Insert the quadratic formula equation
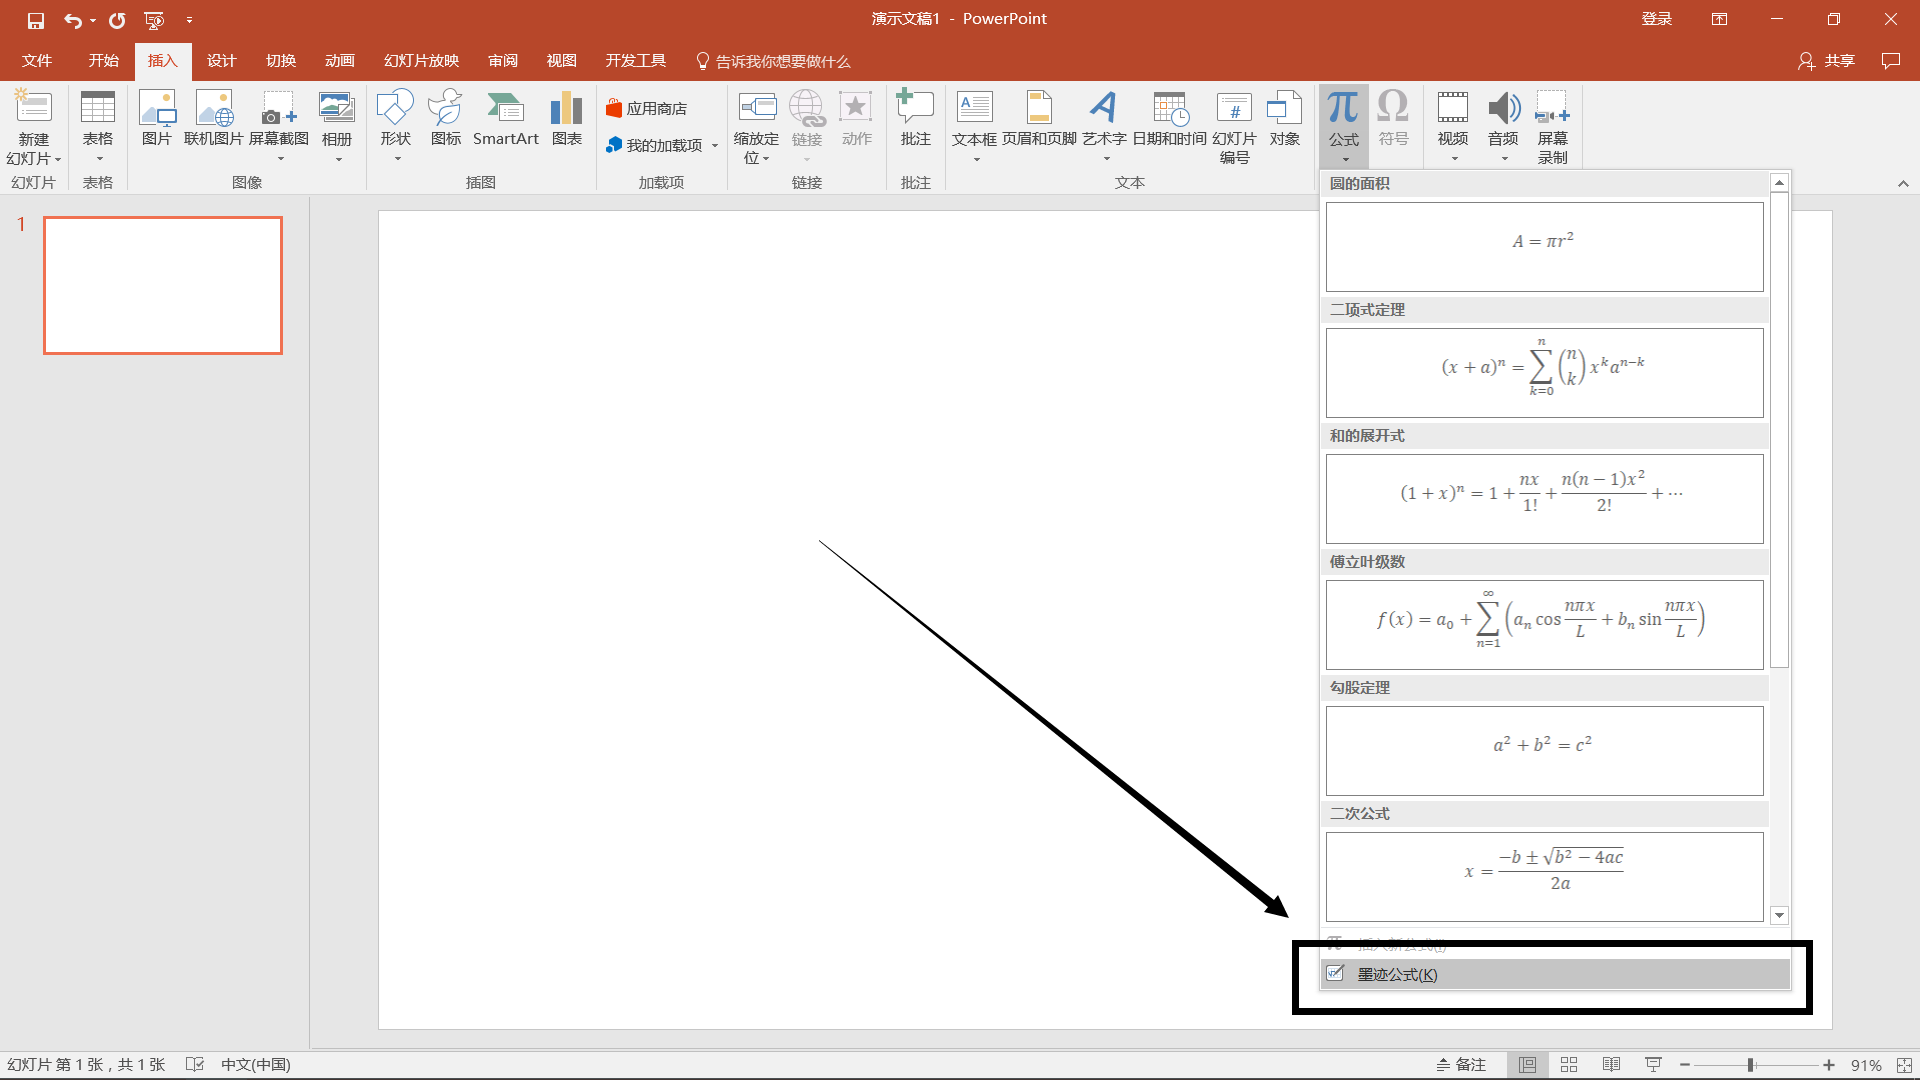The width and height of the screenshot is (1920, 1080). click(x=1544, y=877)
